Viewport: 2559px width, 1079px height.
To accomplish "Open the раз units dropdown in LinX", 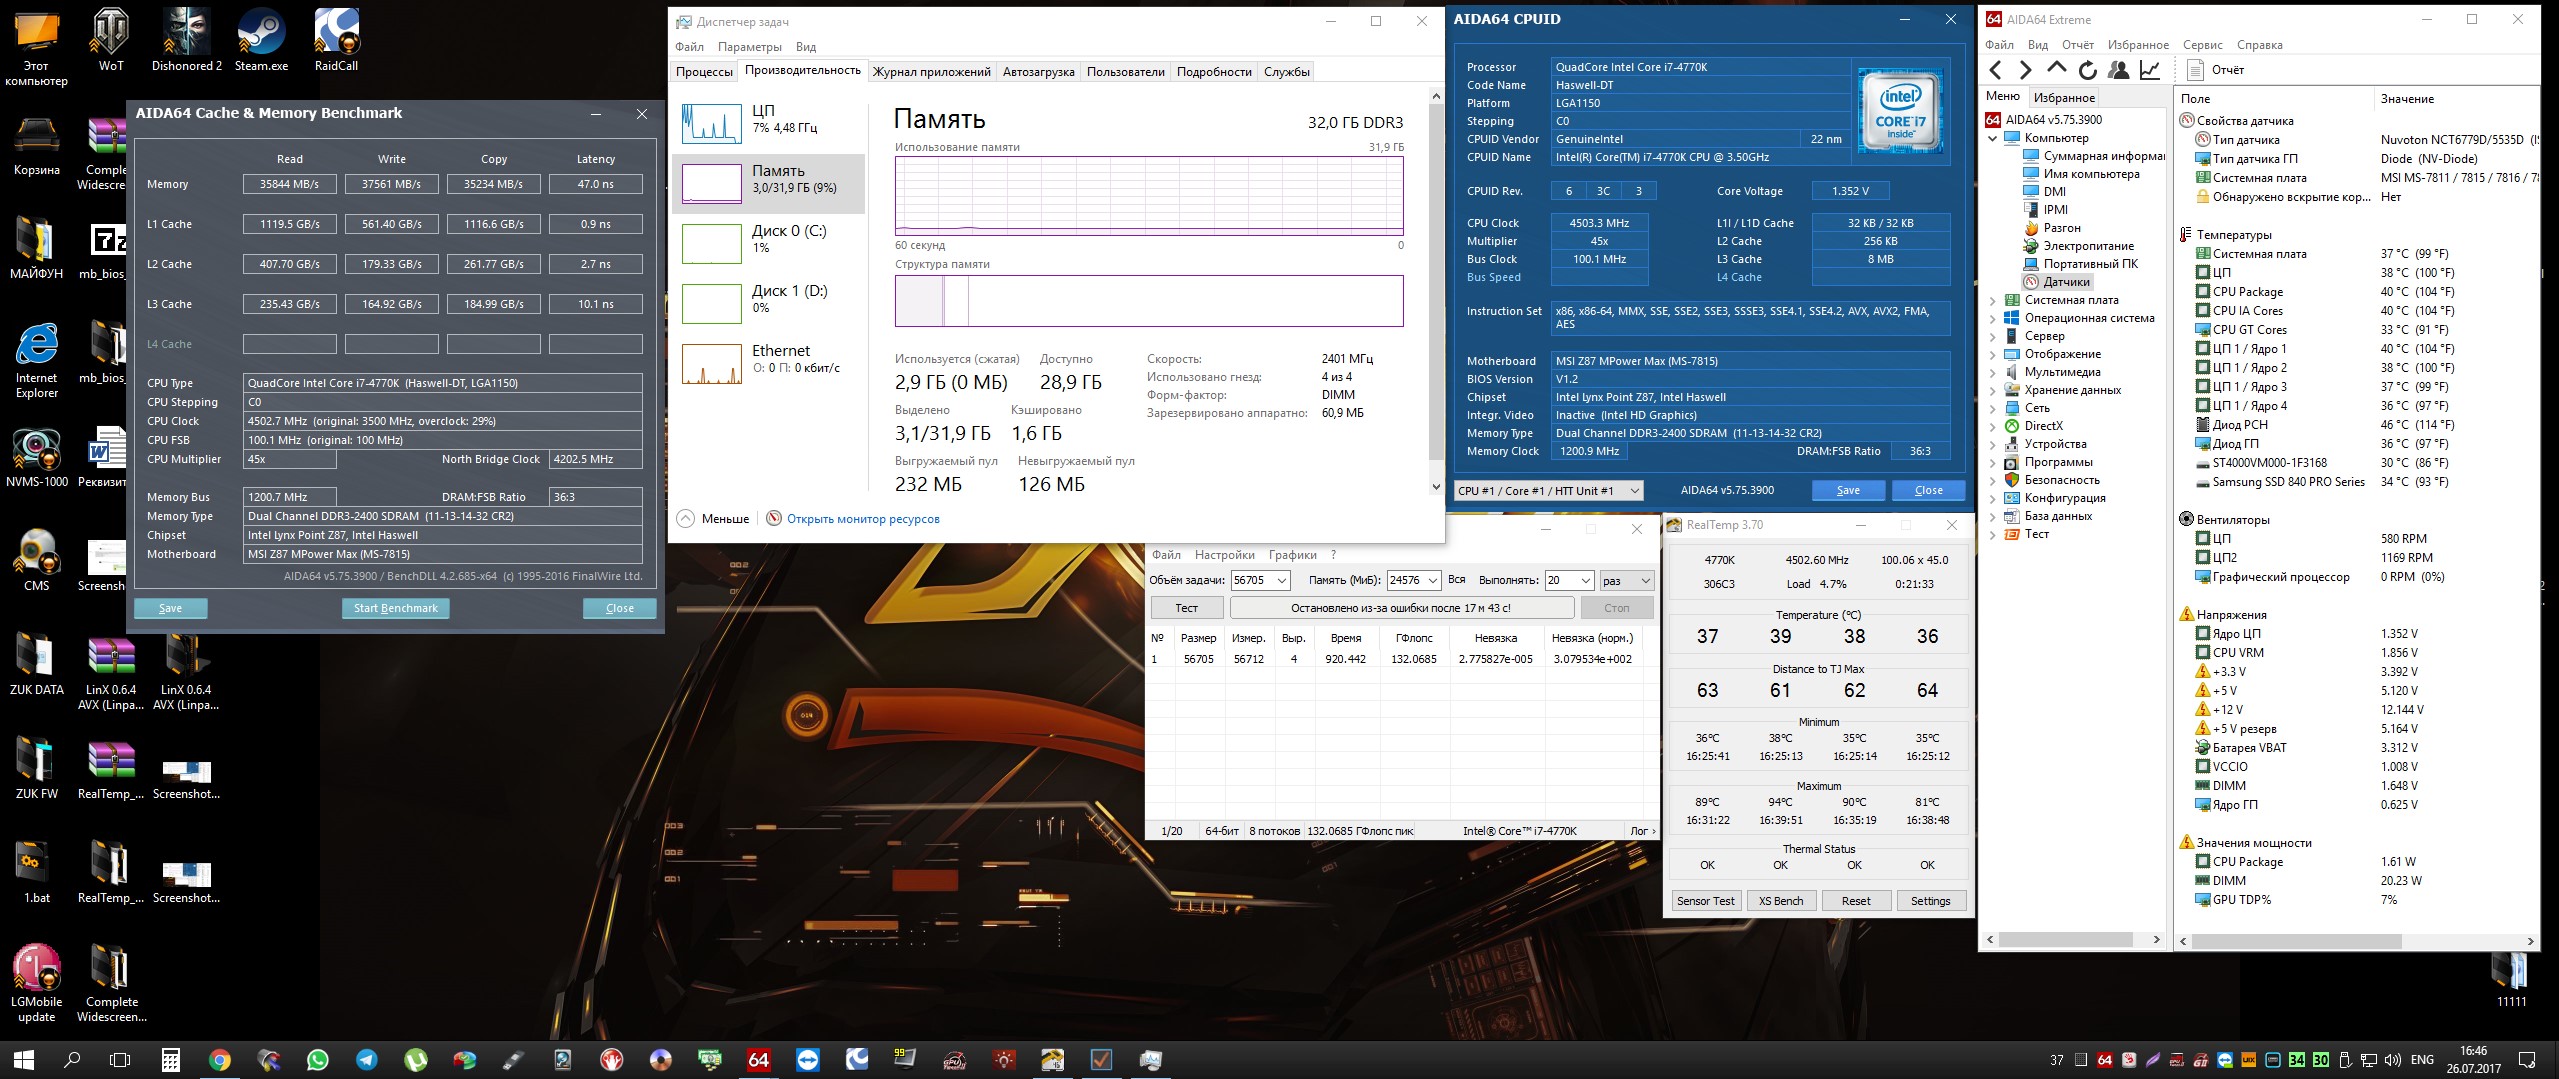I will 1626,580.
